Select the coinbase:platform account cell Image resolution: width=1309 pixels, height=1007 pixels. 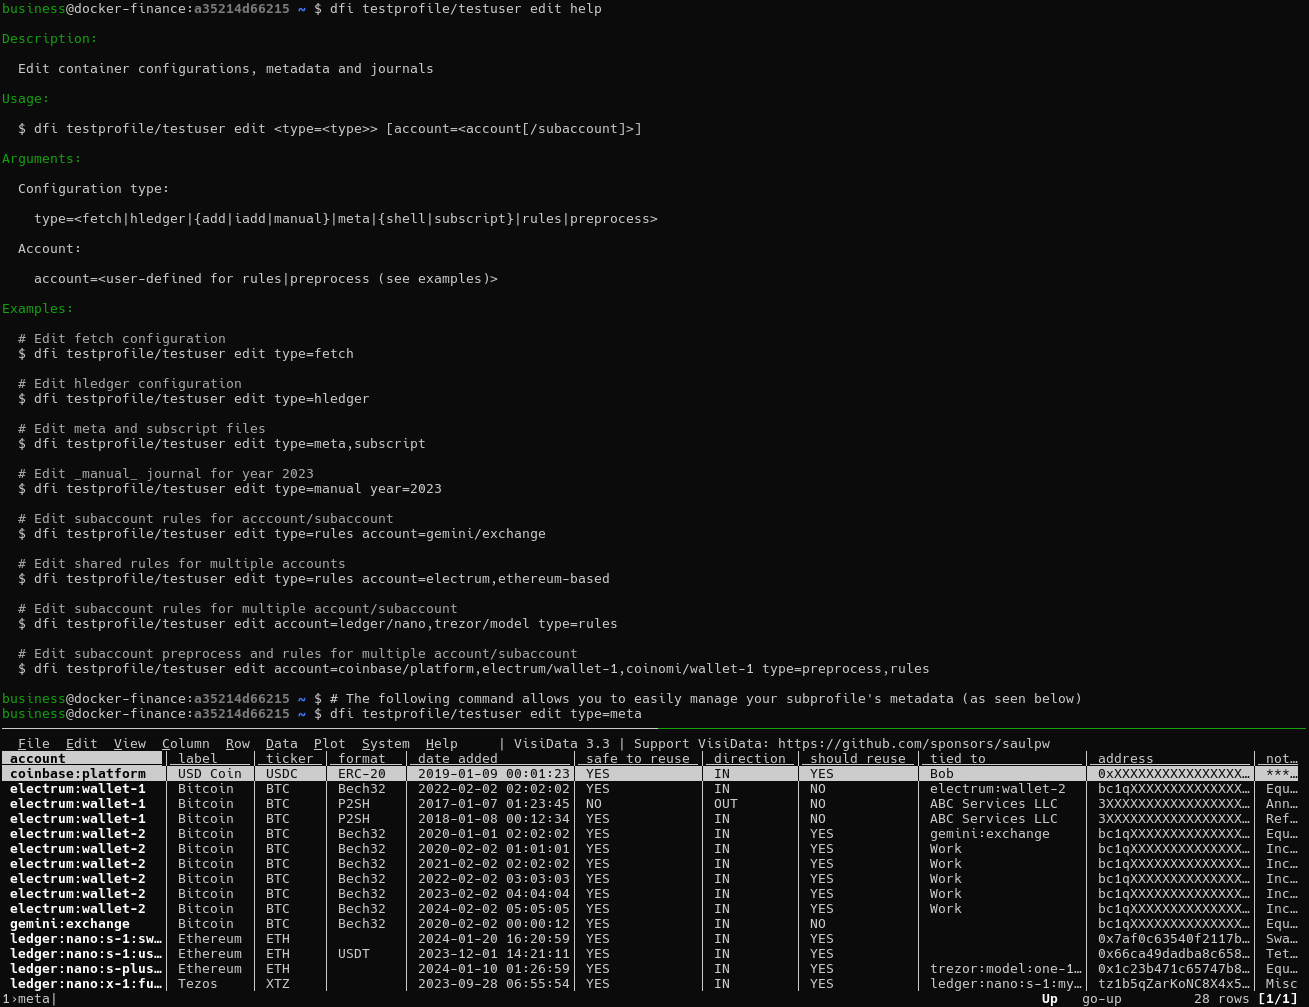point(77,773)
